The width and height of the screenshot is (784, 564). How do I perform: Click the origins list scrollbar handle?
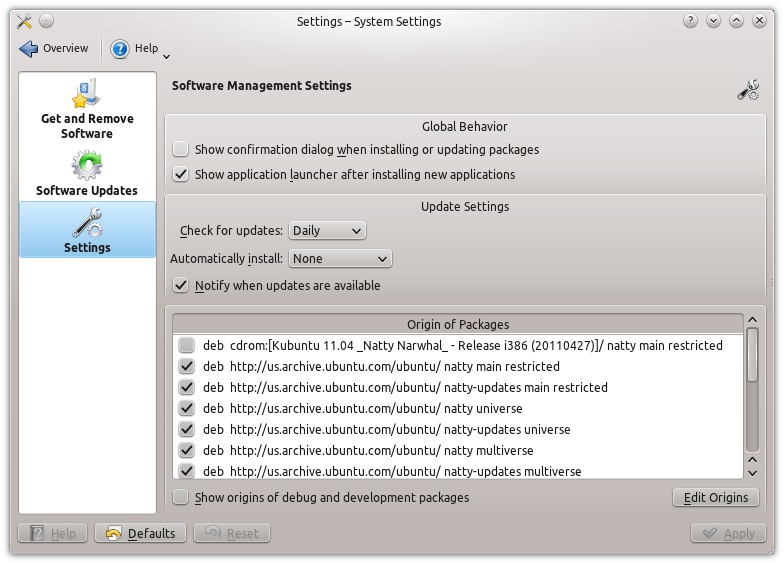click(x=752, y=355)
